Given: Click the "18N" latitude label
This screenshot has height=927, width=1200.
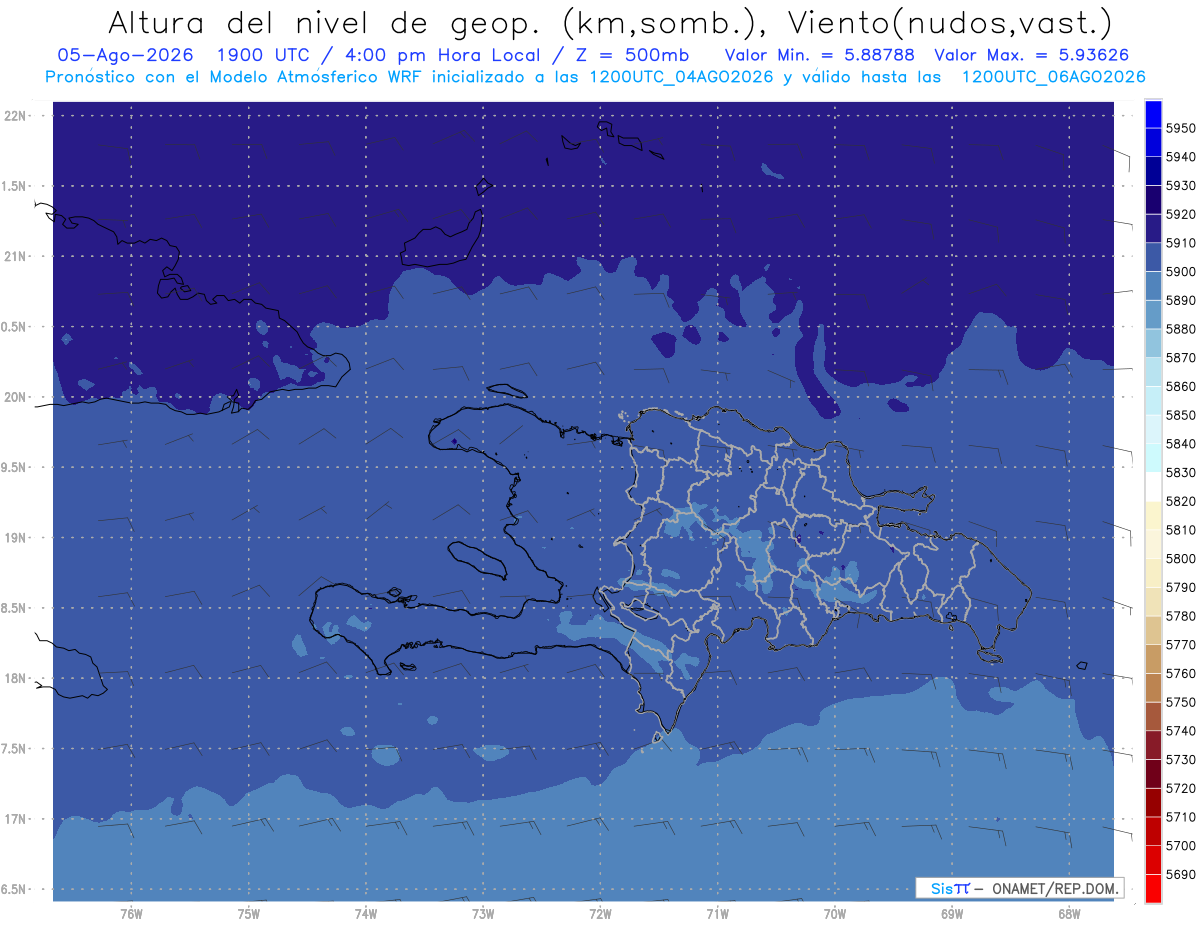Looking at the screenshot, I should pyautogui.click(x=16, y=679).
